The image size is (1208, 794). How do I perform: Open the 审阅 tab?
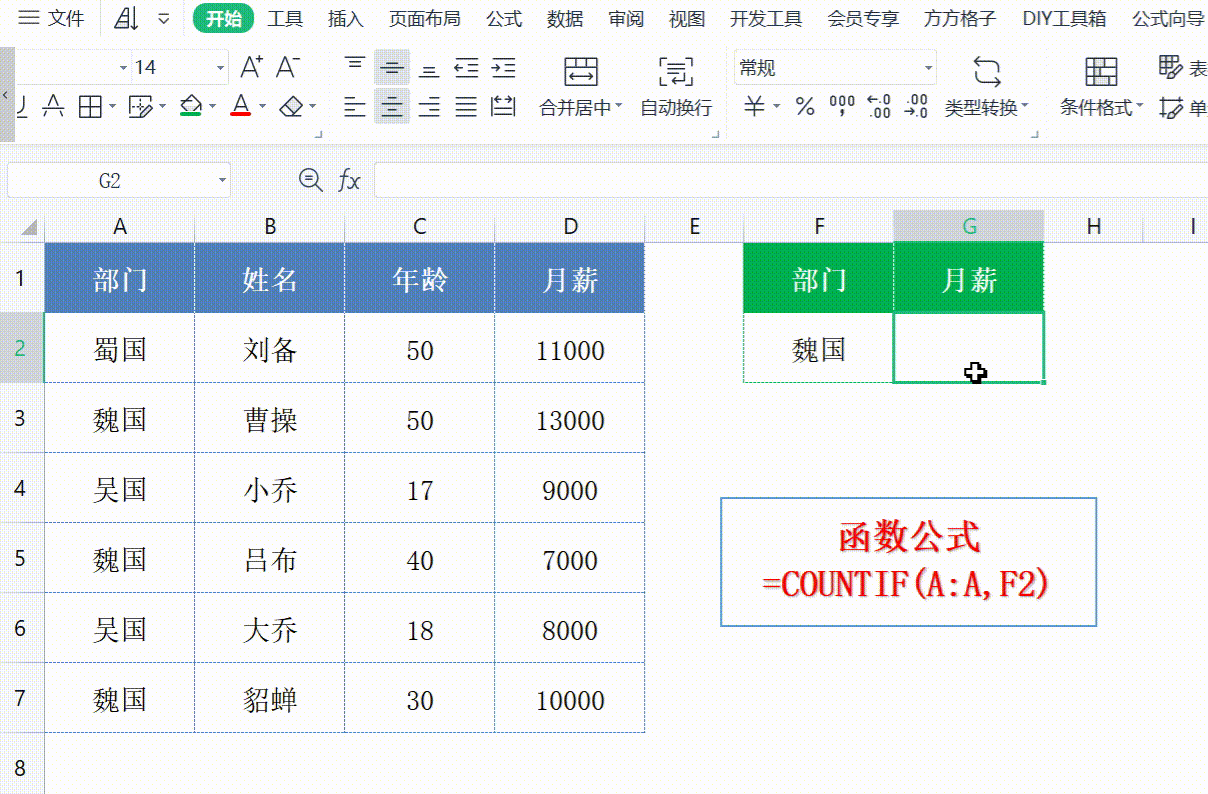[626, 18]
